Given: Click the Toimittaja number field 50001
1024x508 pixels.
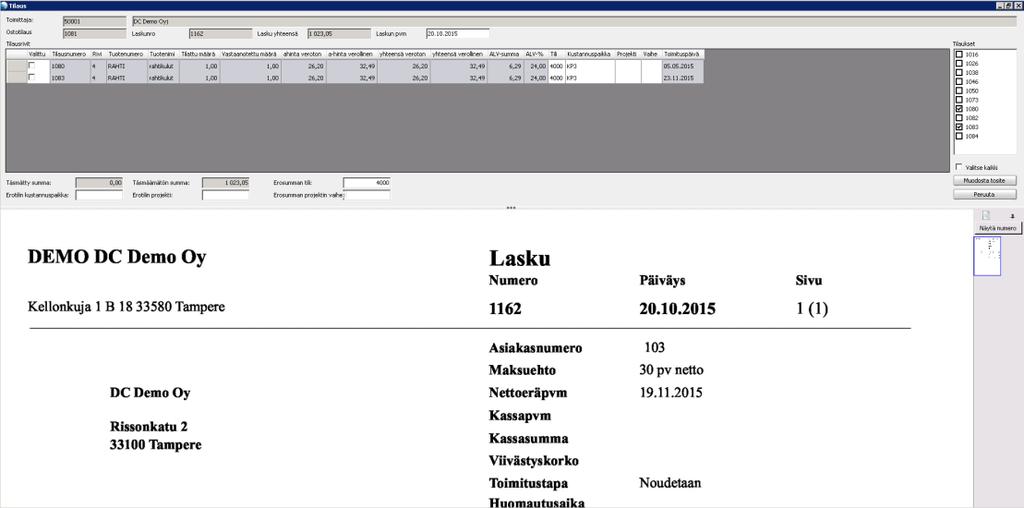Looking at the screenshot, I should tap(95, 21).
